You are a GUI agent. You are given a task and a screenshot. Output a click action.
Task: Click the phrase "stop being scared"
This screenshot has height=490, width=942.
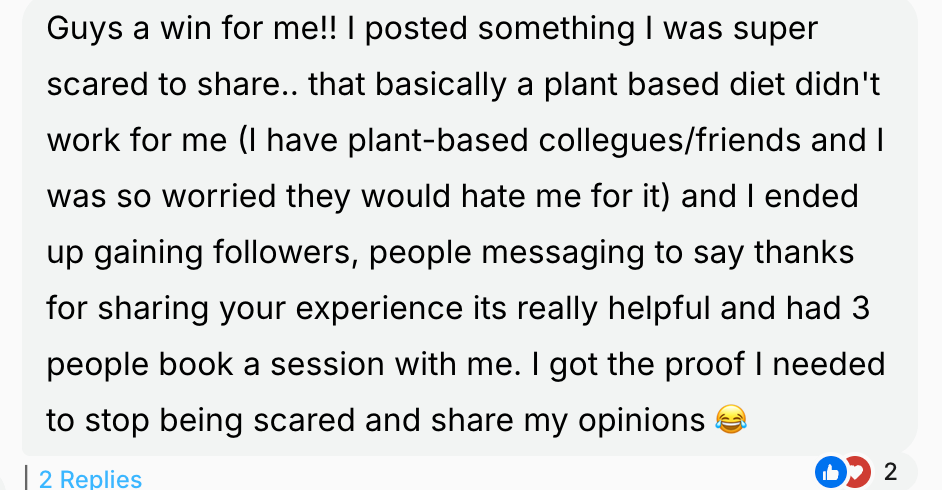(220, 420)
